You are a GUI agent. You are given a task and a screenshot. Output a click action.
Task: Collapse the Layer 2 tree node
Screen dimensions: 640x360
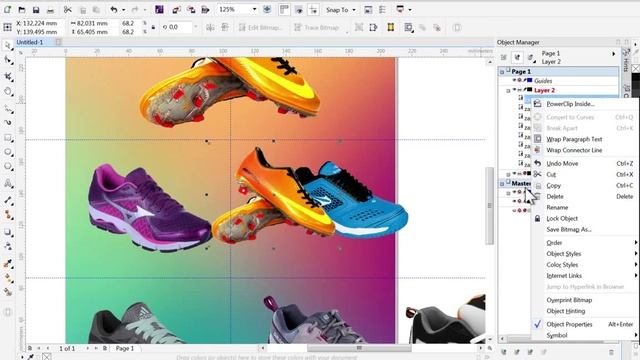(x=508, y=91)
